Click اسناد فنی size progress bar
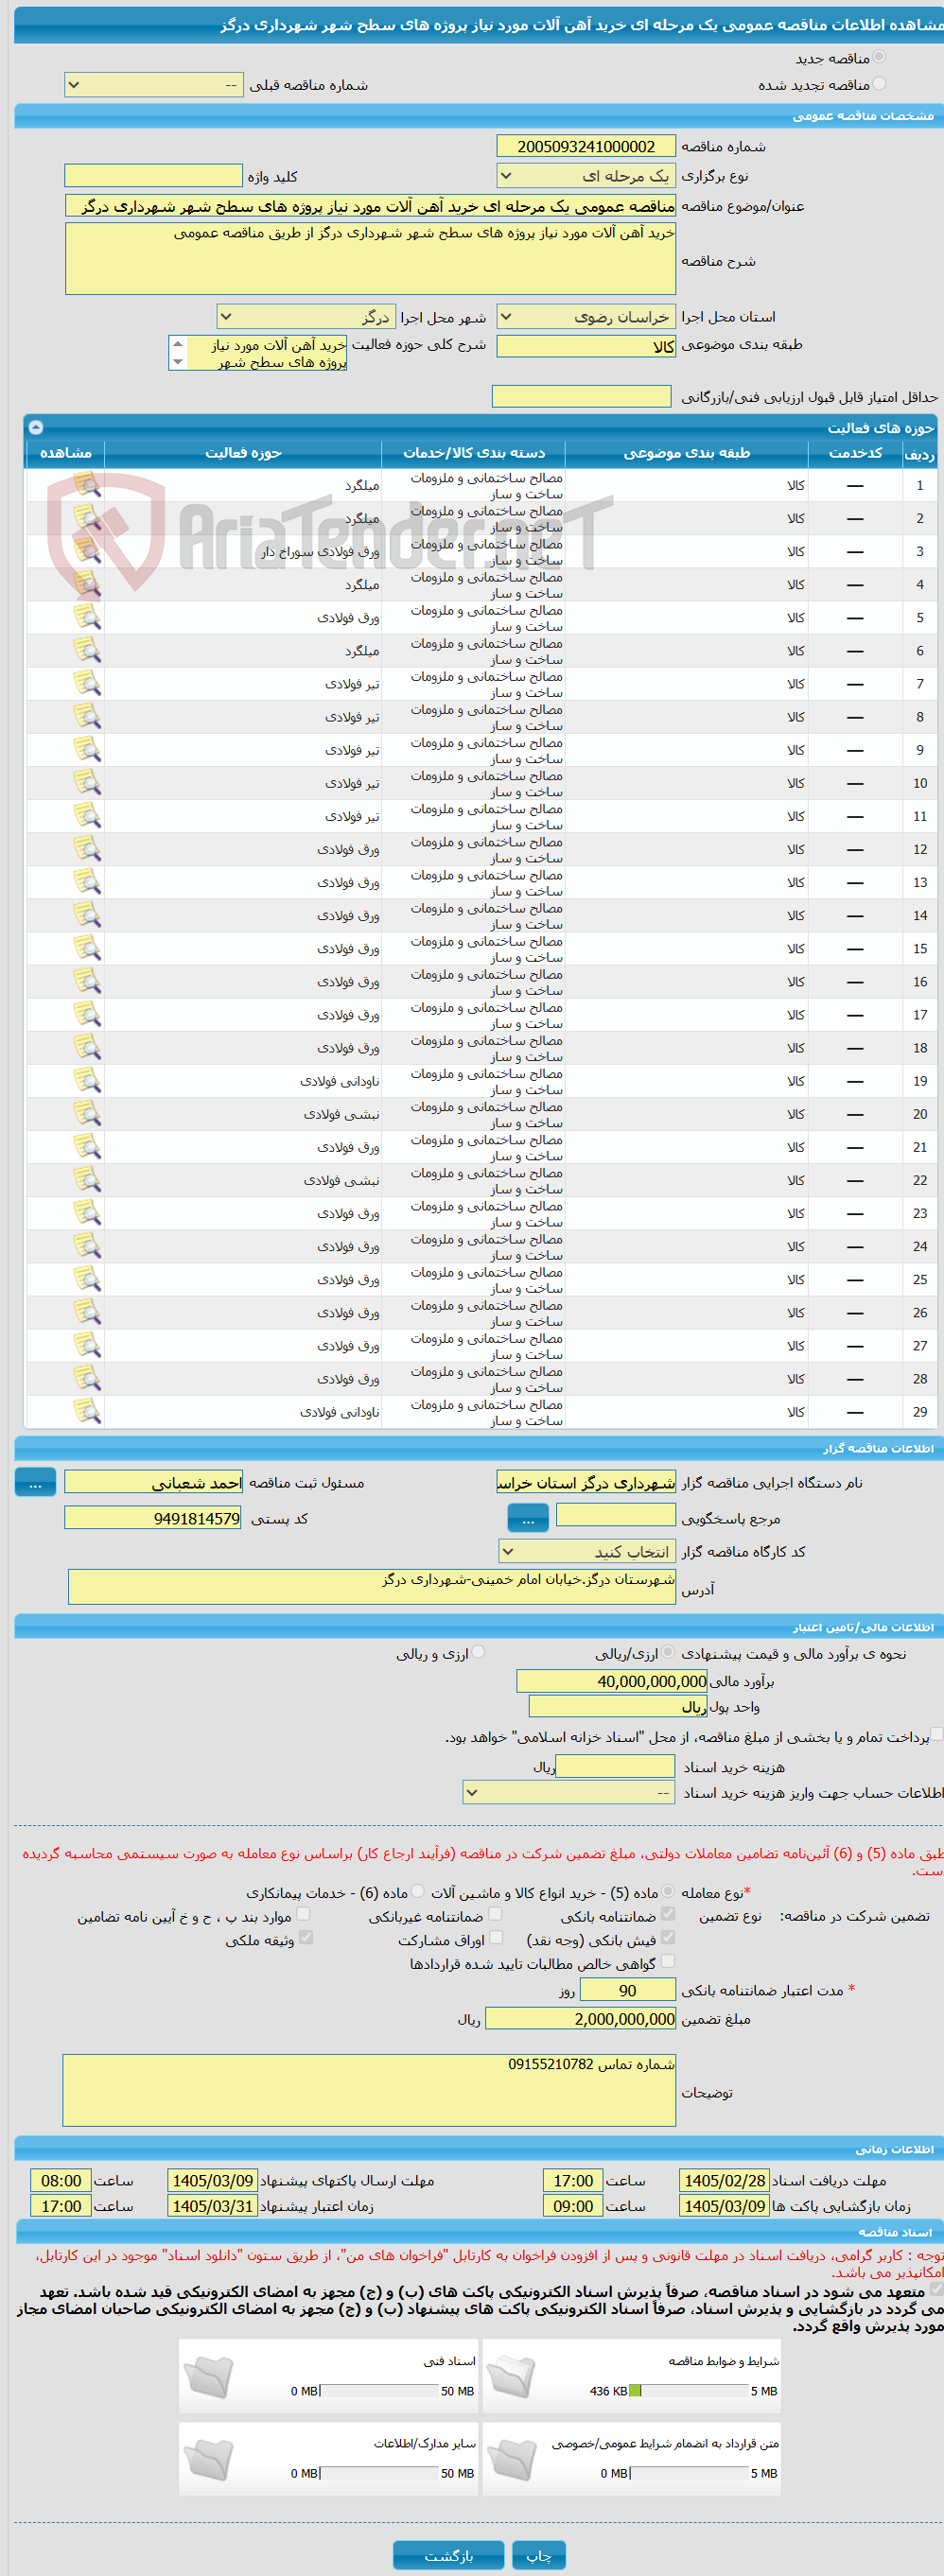 click(x=379, y=2391)
